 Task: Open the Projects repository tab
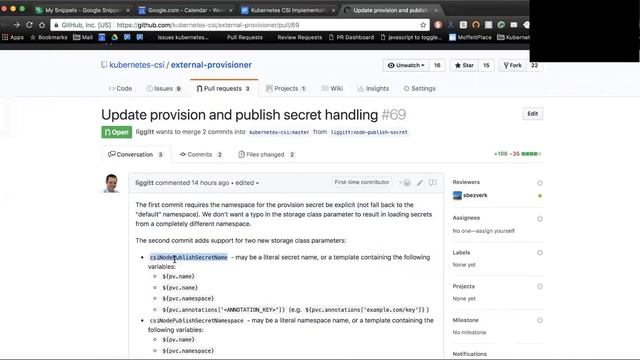(286, 89)
